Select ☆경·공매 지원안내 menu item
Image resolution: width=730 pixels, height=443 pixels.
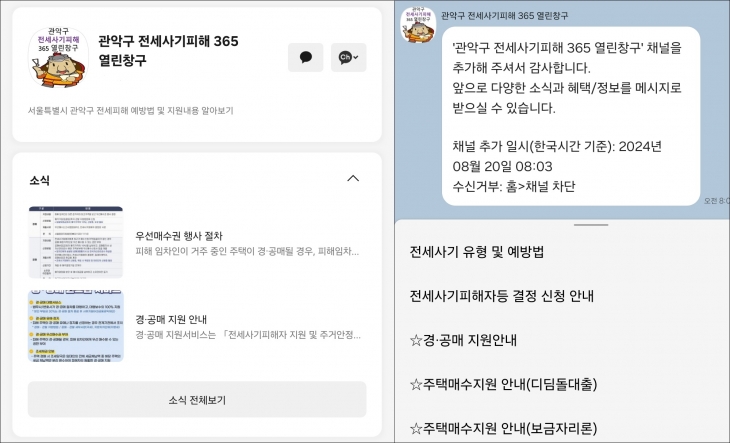click(463, 340)
